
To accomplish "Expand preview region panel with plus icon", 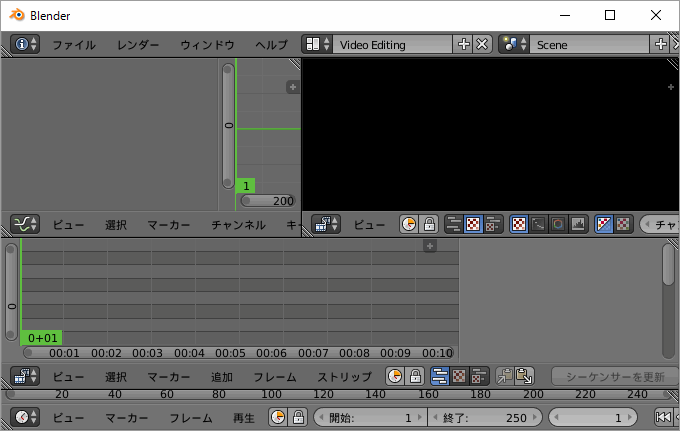I will point(671,87).
